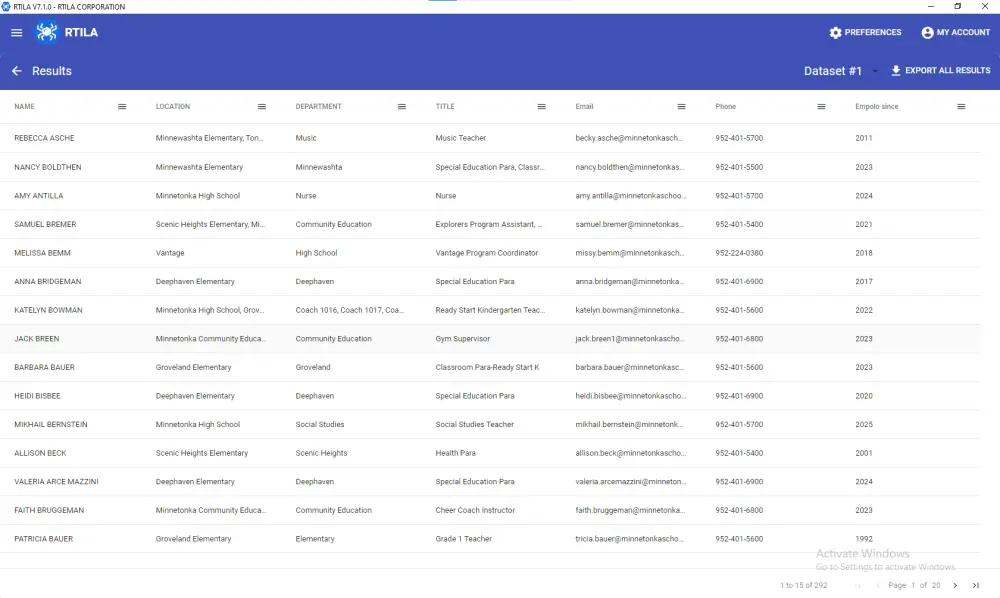1000x598 pixels.
Task: Open NAME column menu icon
Action: click(122, 106)
